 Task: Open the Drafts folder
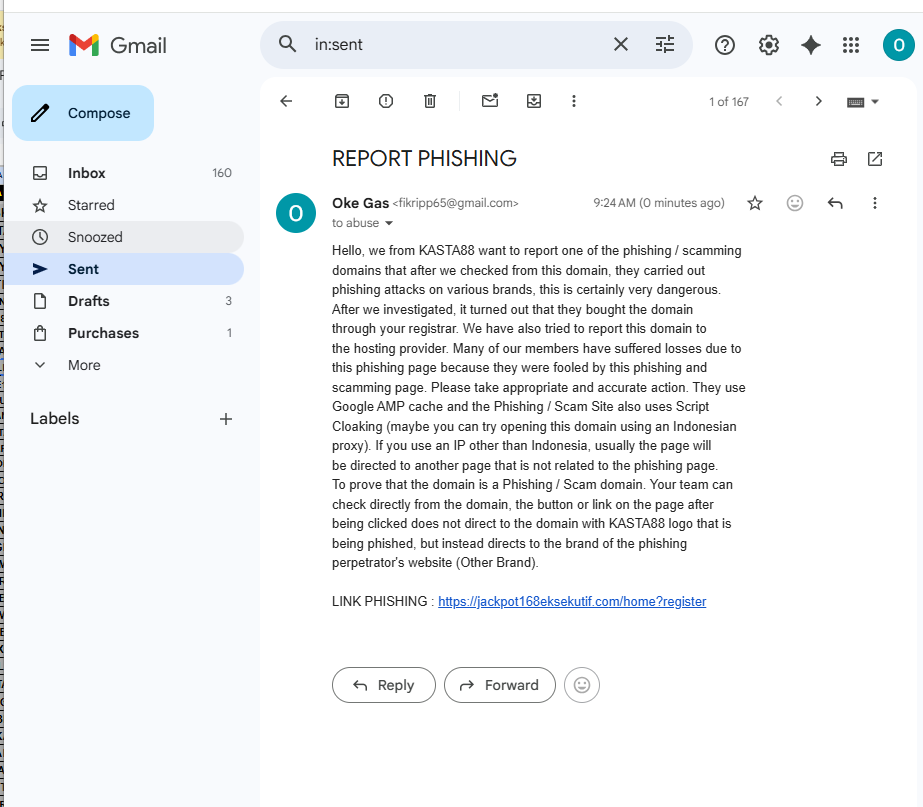124,301
